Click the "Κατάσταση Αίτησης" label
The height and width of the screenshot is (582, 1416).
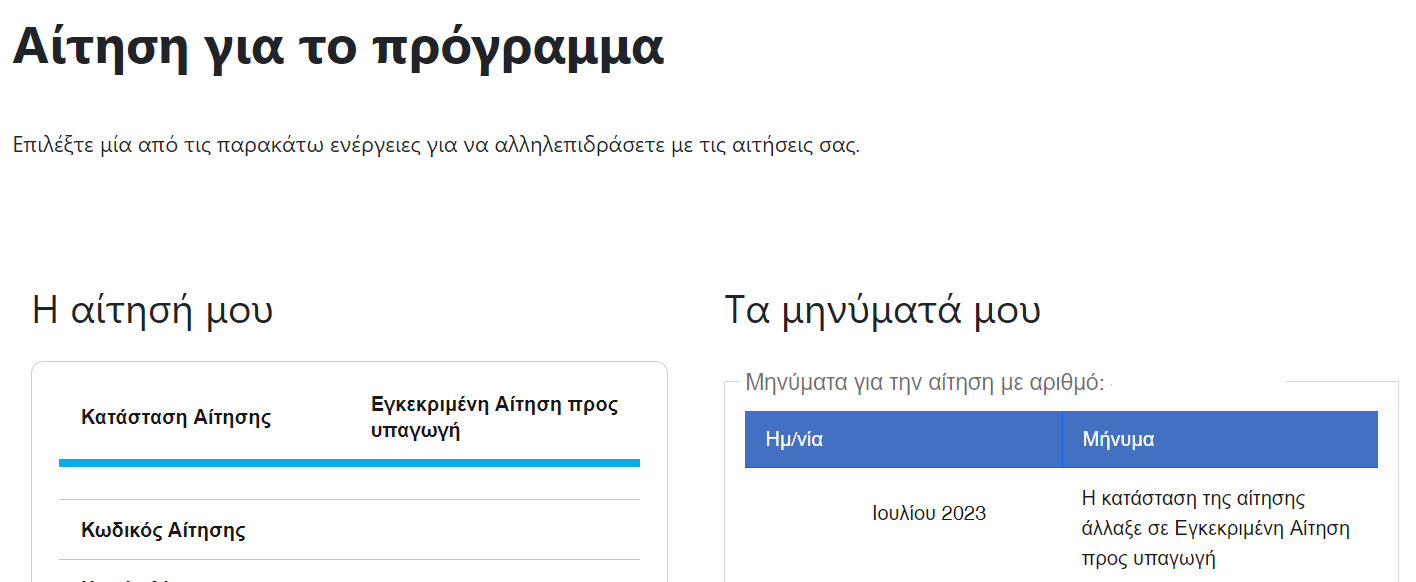[176, 417]
